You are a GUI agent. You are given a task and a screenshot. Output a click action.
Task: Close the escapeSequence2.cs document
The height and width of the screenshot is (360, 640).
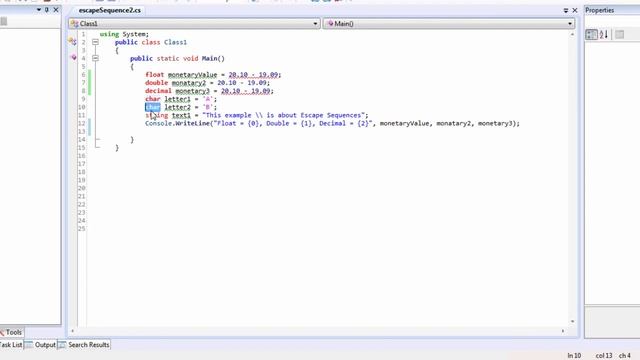(575, 11)
